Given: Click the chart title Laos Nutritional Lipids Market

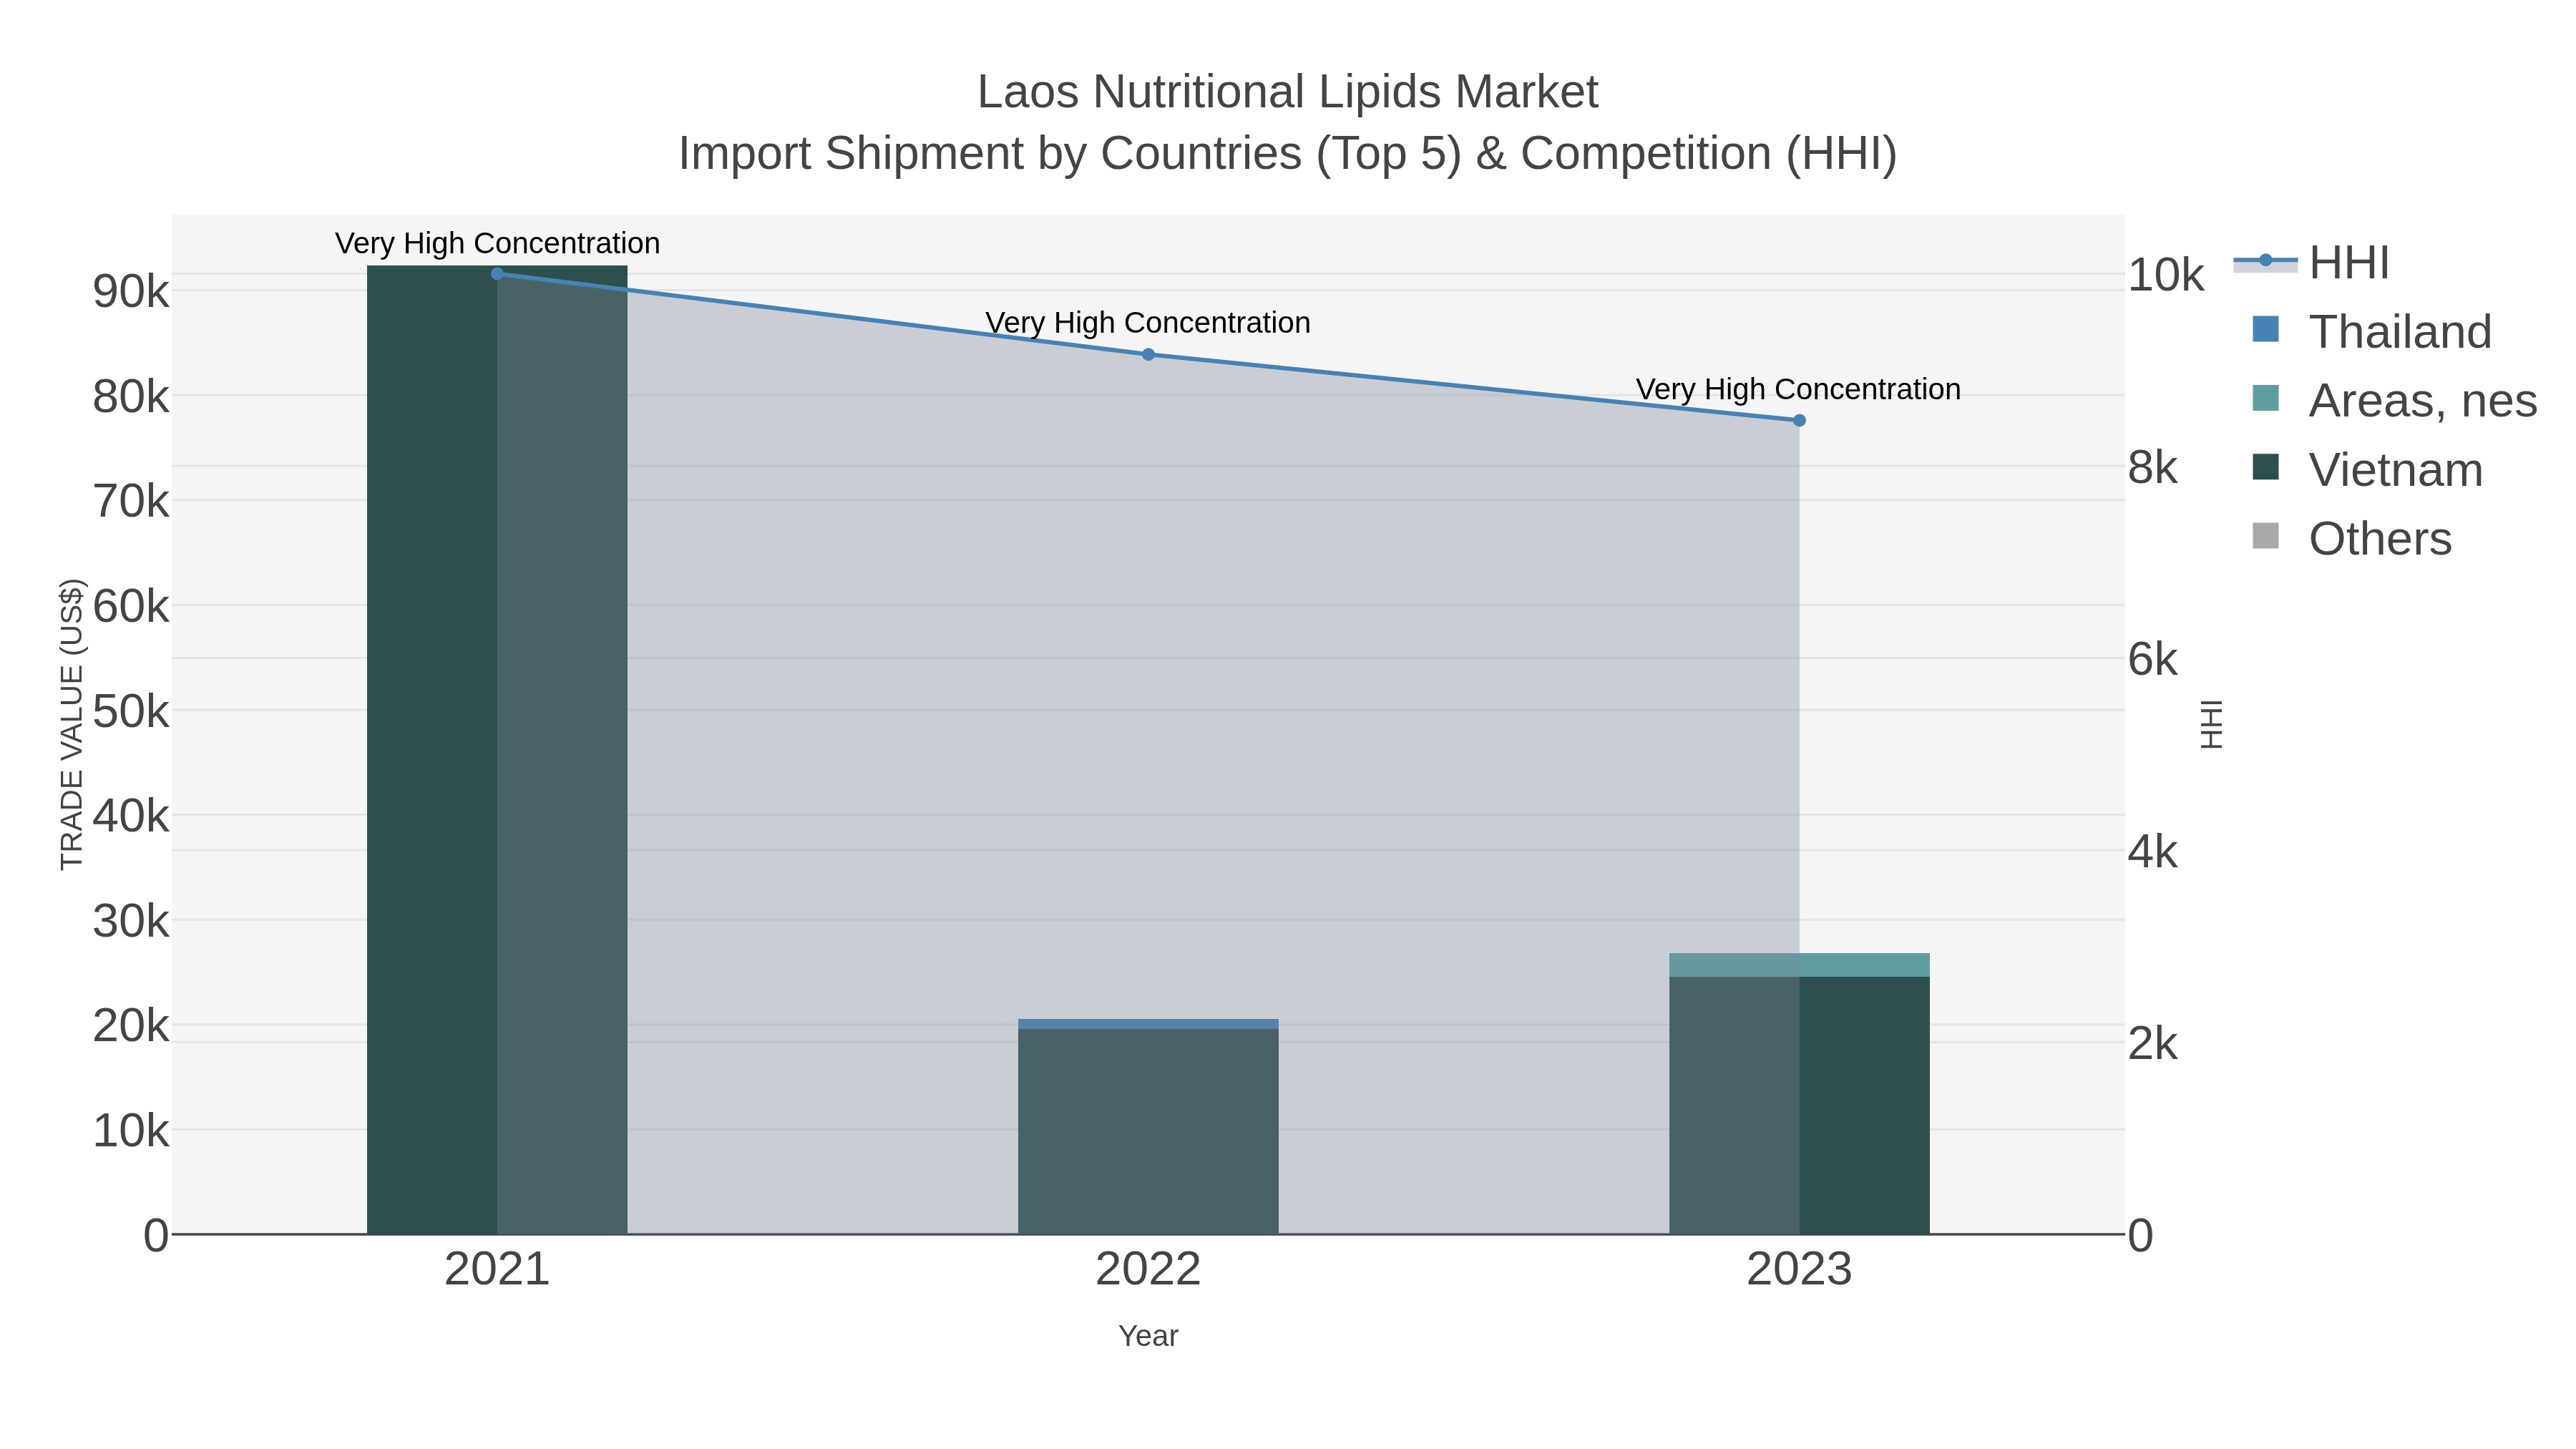Looking at the screenshot, I should point(1288,92).
